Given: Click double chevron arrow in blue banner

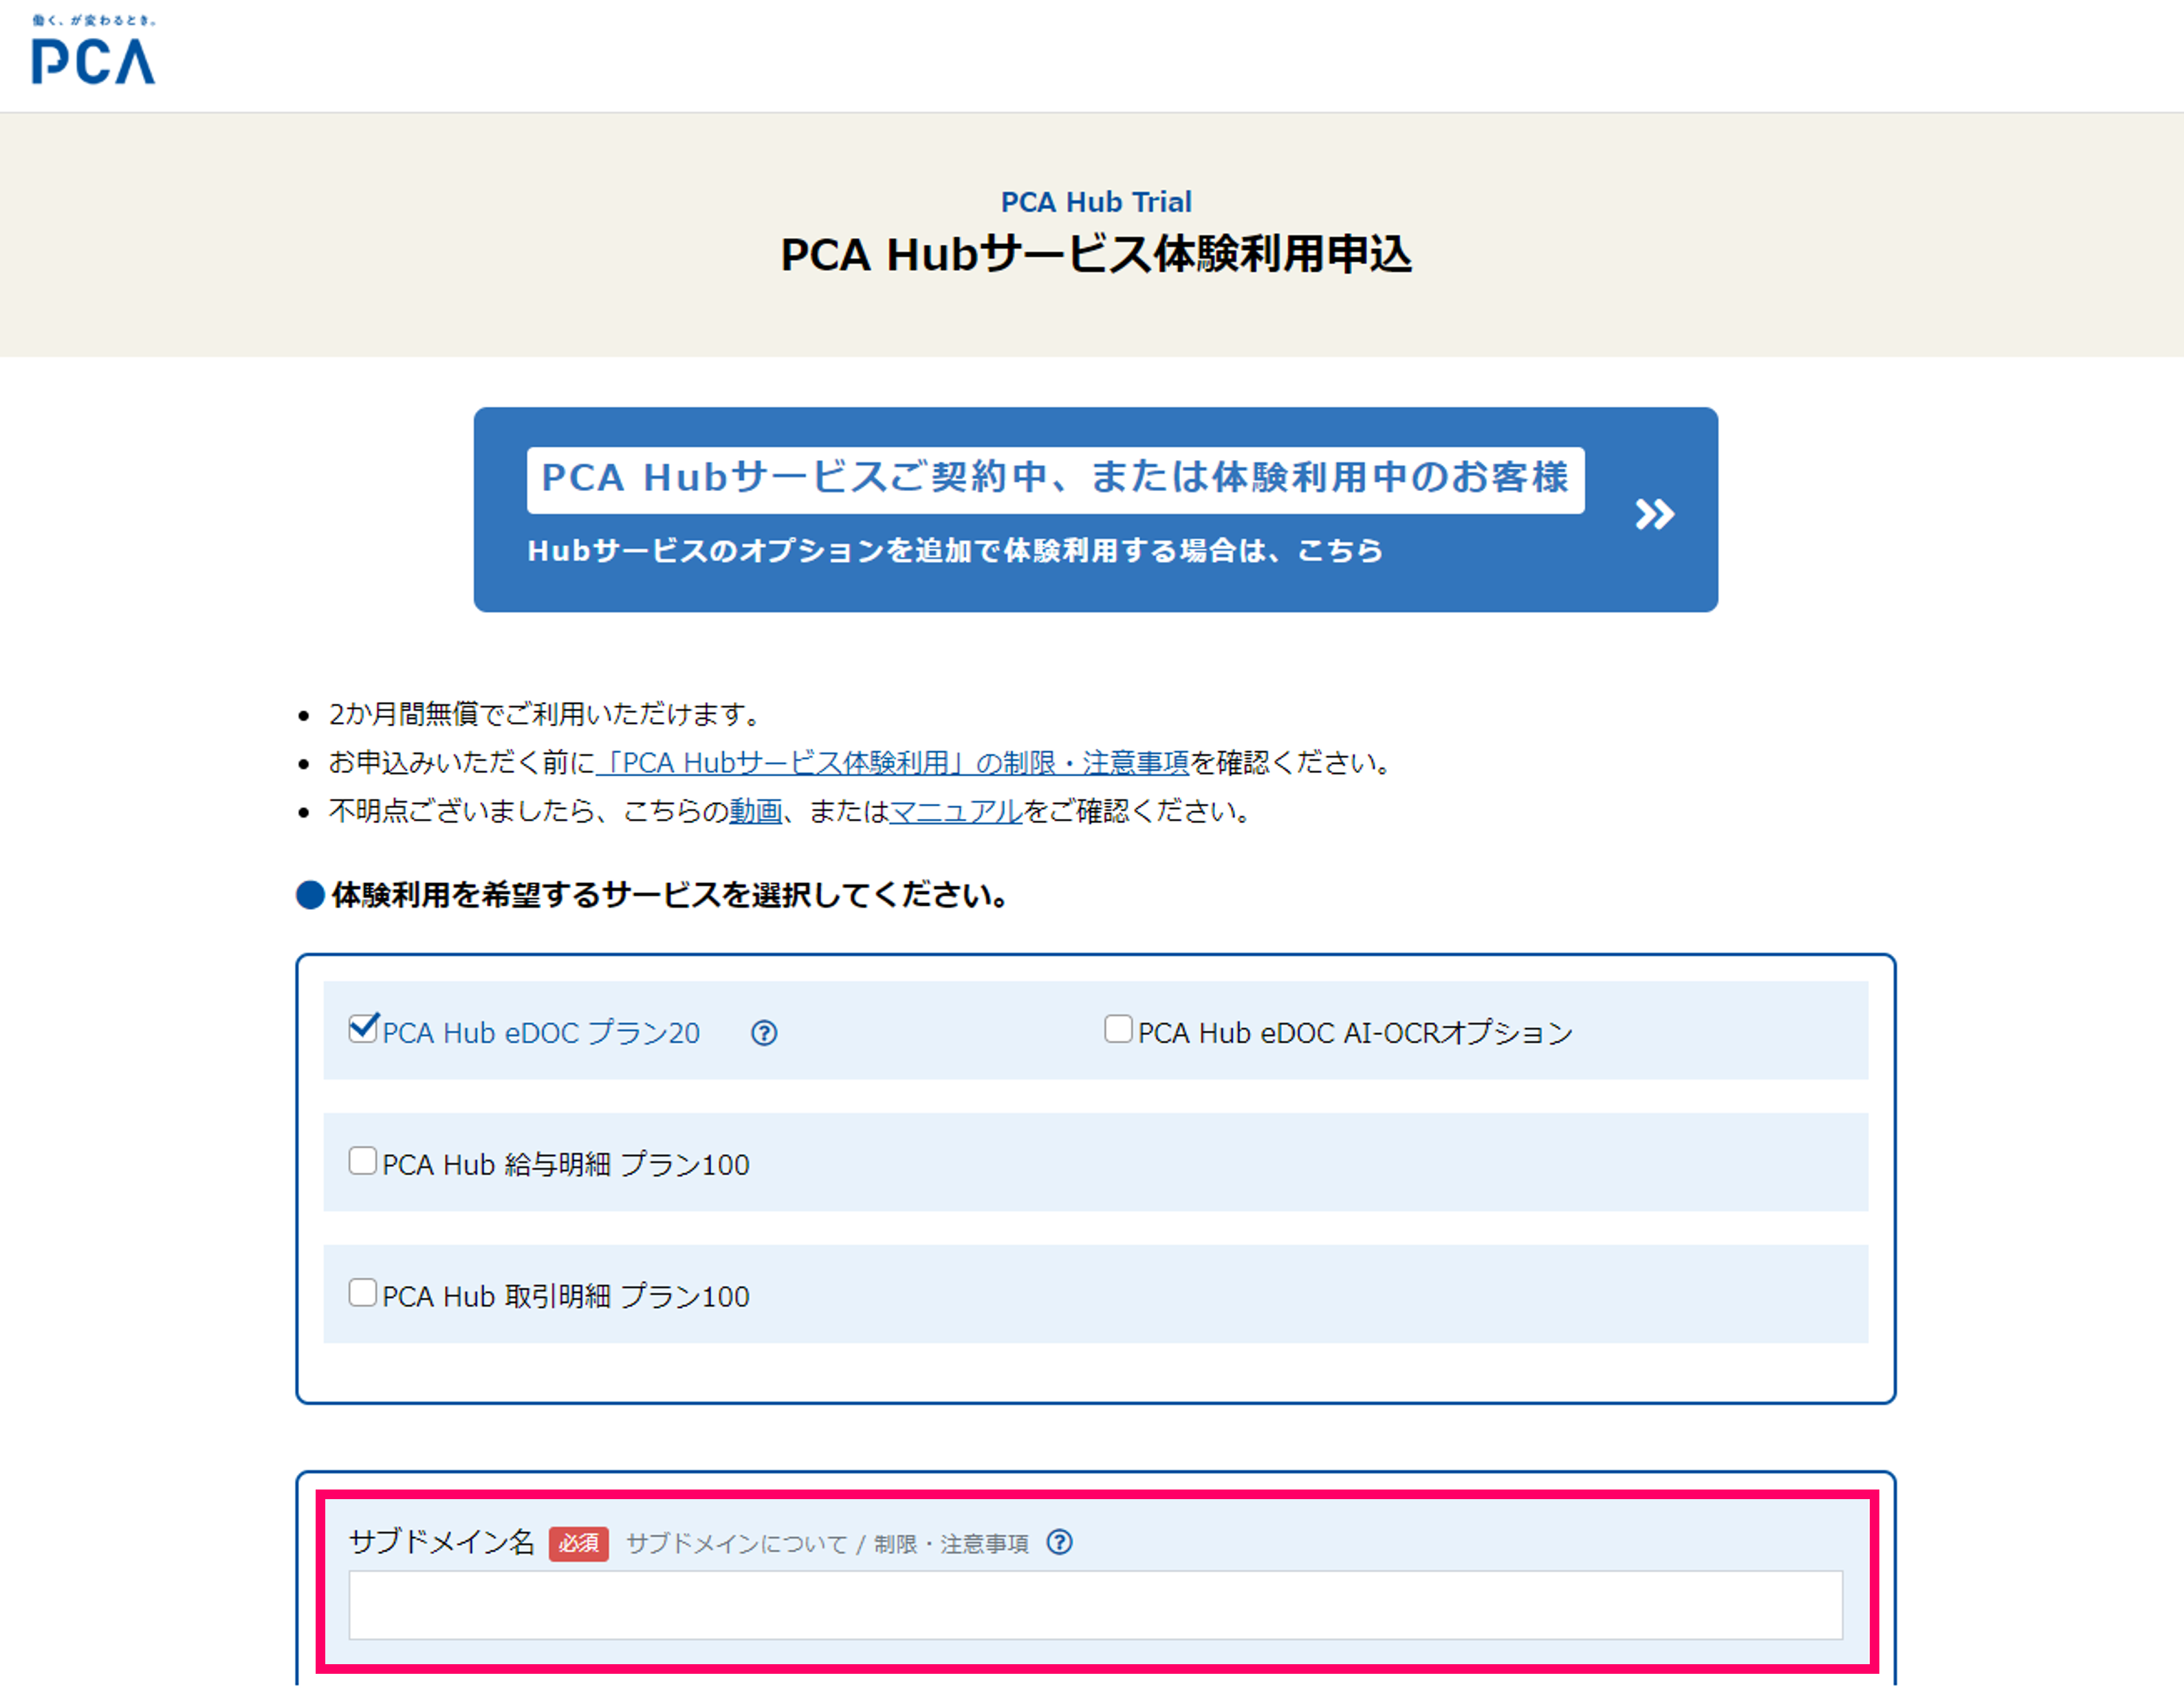Looking at the screenshot, I should [x=1654, y=514].
